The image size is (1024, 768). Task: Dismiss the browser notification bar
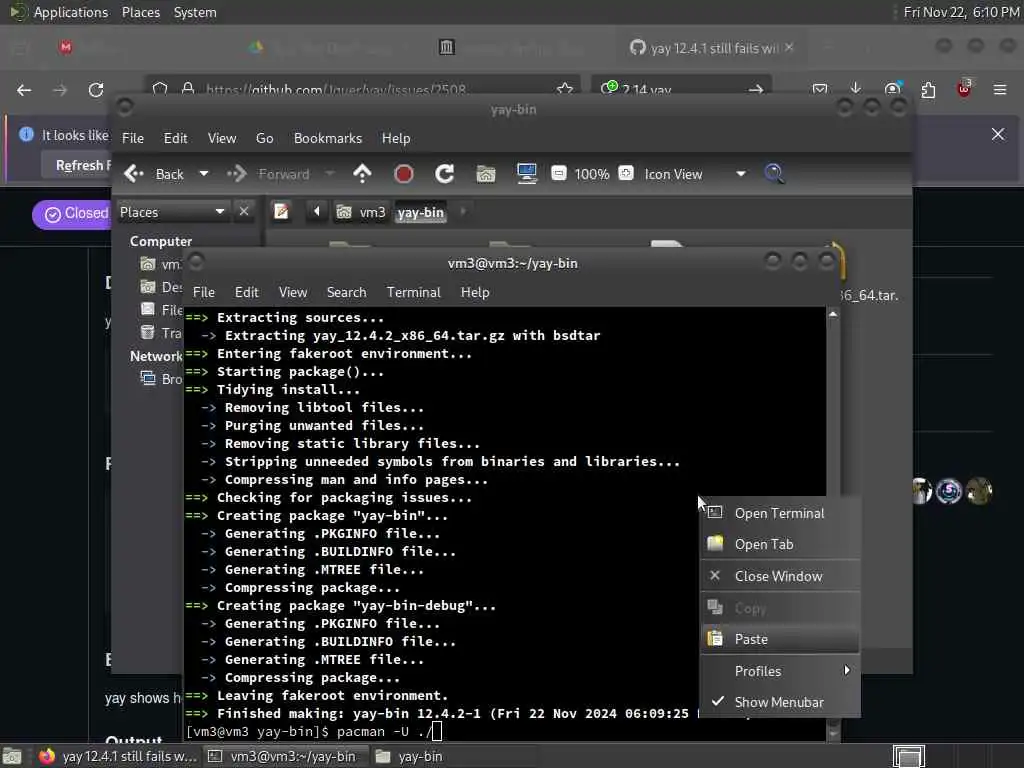(998, 135)
